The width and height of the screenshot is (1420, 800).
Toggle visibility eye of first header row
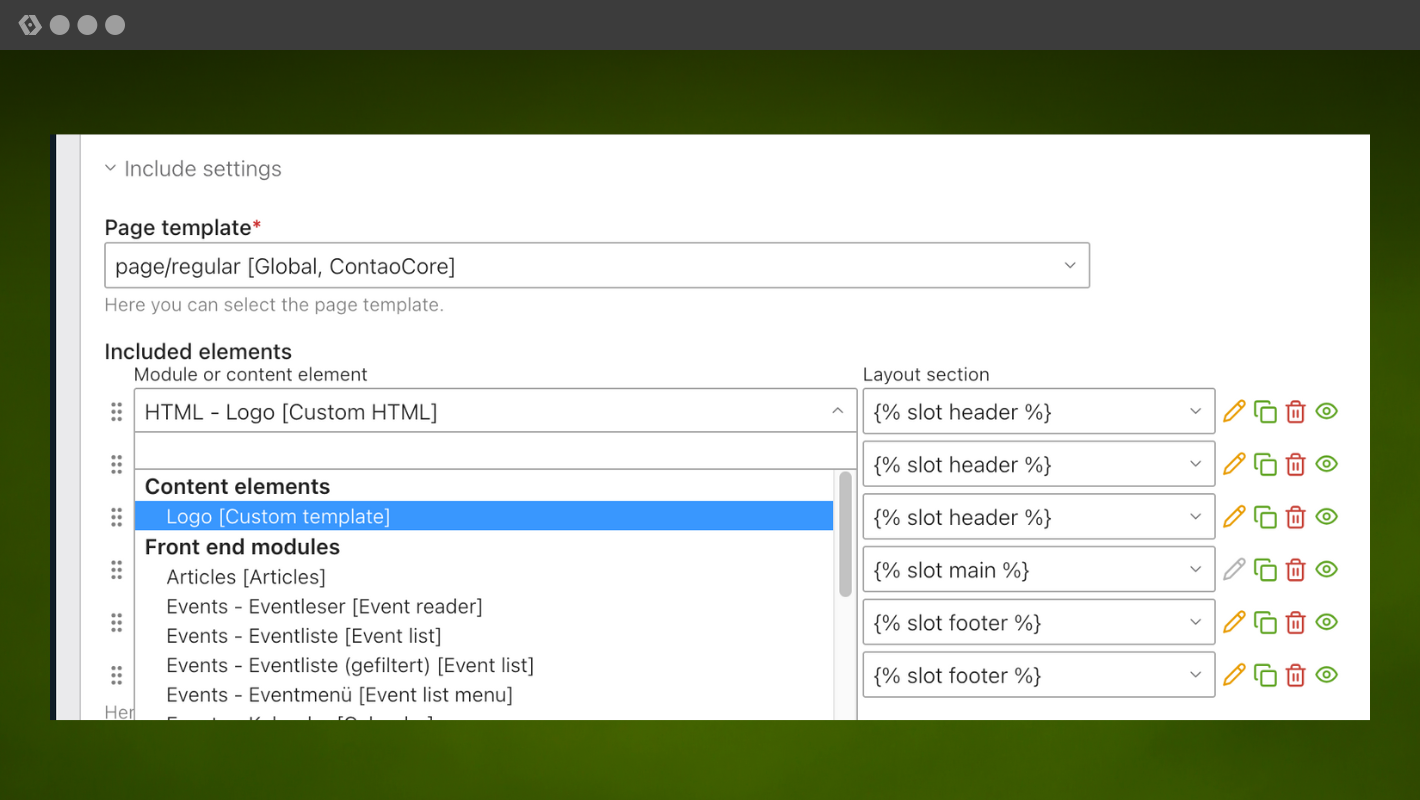click(x=1326, y=411)
